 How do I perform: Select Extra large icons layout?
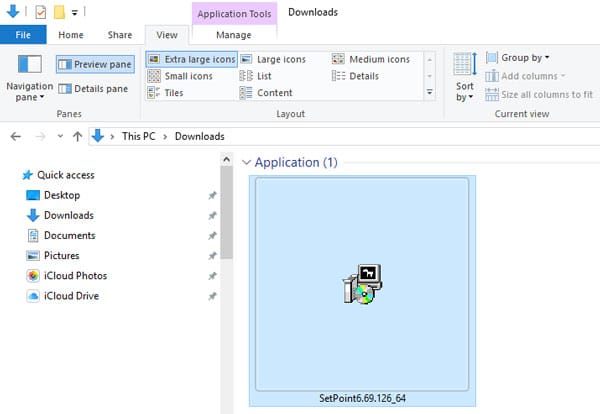[x=192, y=59]
